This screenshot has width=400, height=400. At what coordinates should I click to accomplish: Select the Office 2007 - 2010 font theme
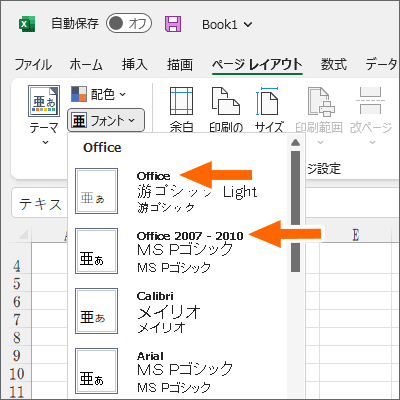[177, 251]
